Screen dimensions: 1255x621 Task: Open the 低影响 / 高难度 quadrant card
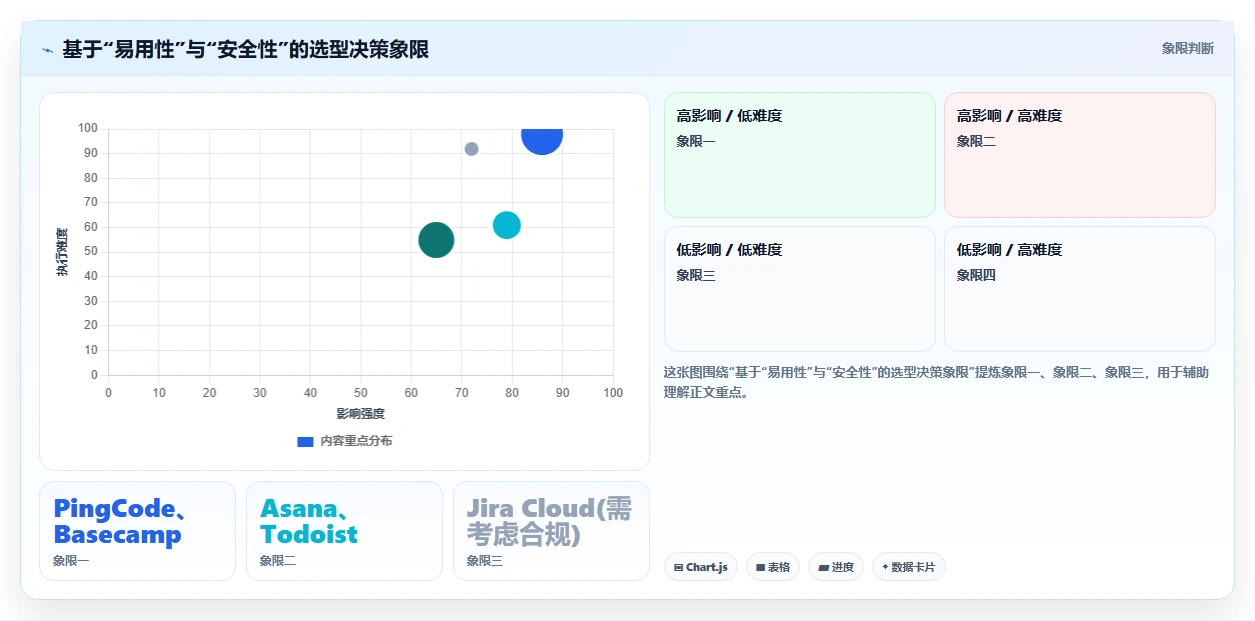pyautogui.click(x=1080, y=289)
